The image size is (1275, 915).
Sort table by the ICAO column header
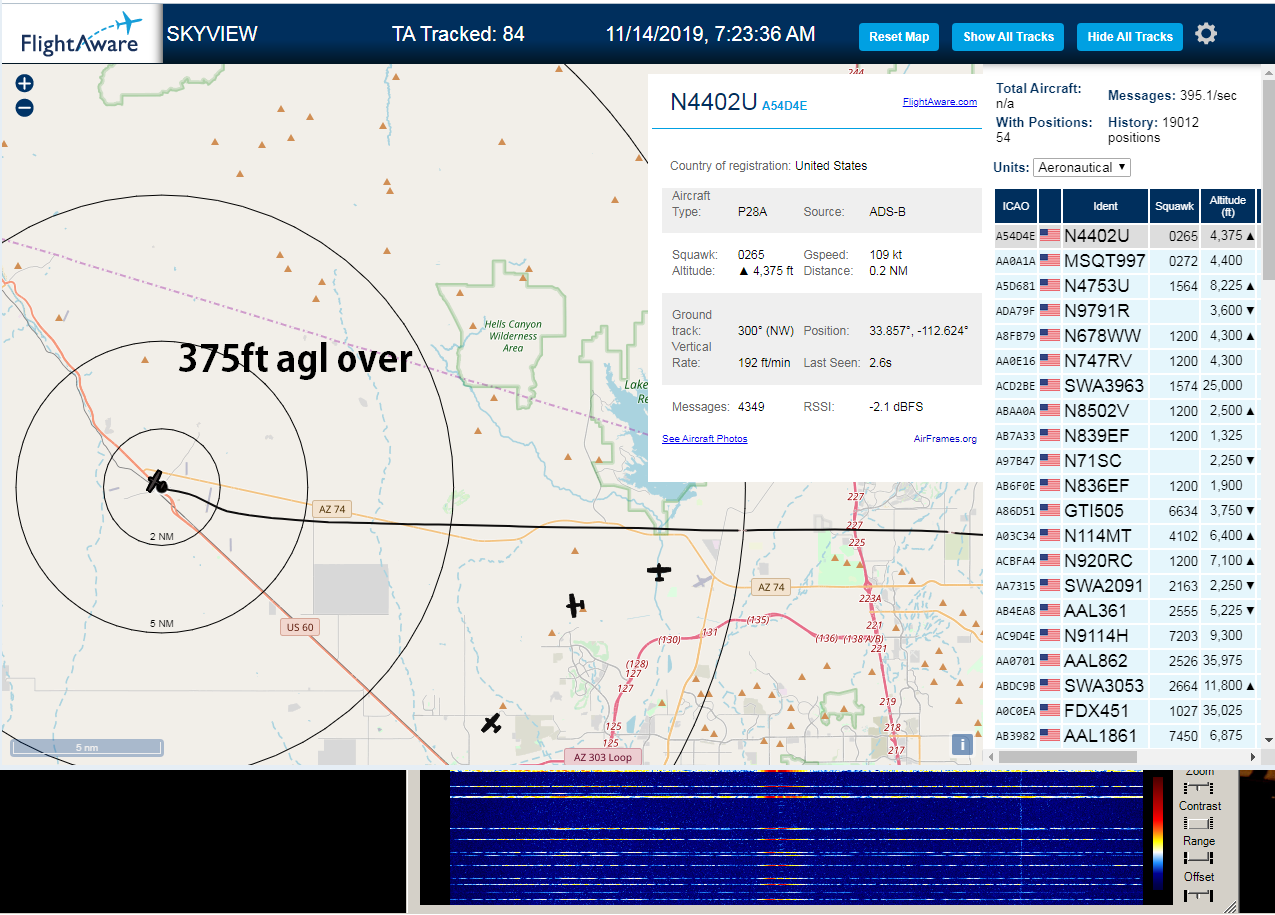click(x=1016, y=206)
